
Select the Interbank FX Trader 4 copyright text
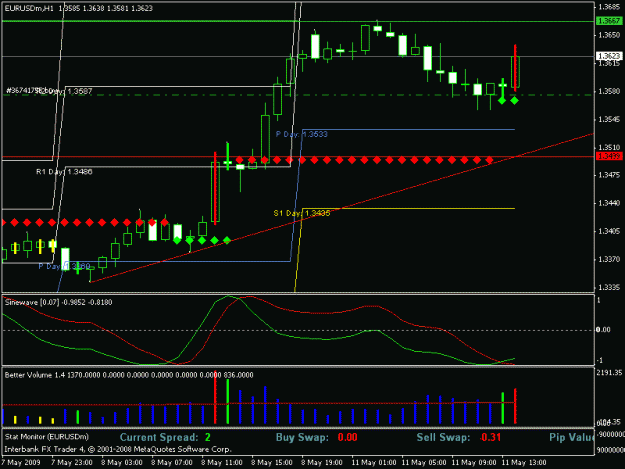[x=118, y=449]
